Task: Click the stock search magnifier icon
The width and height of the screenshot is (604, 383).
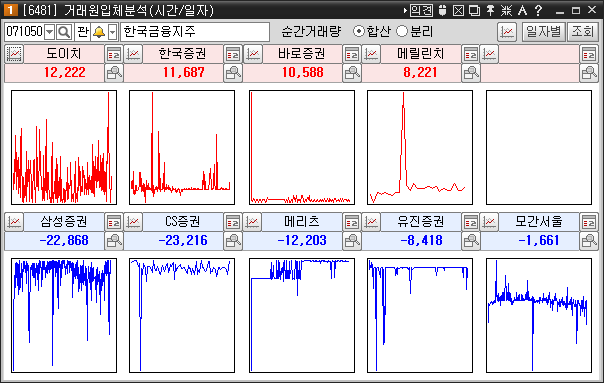Action: click(x=64, y=32)
